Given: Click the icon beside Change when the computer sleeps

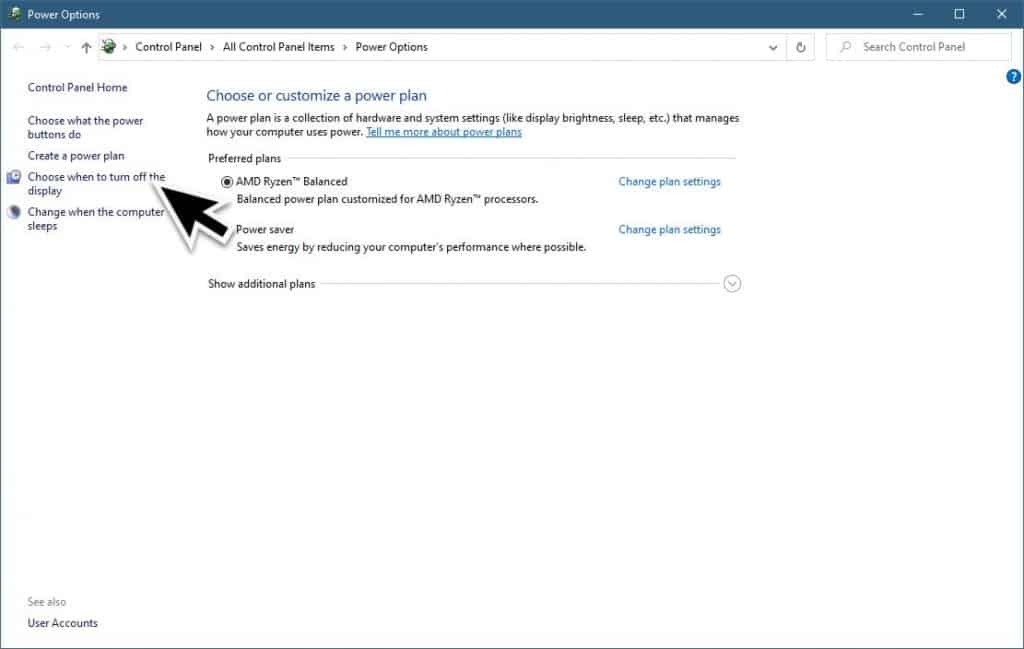Looking at the screenshot, I should click(x=13, y=212).
